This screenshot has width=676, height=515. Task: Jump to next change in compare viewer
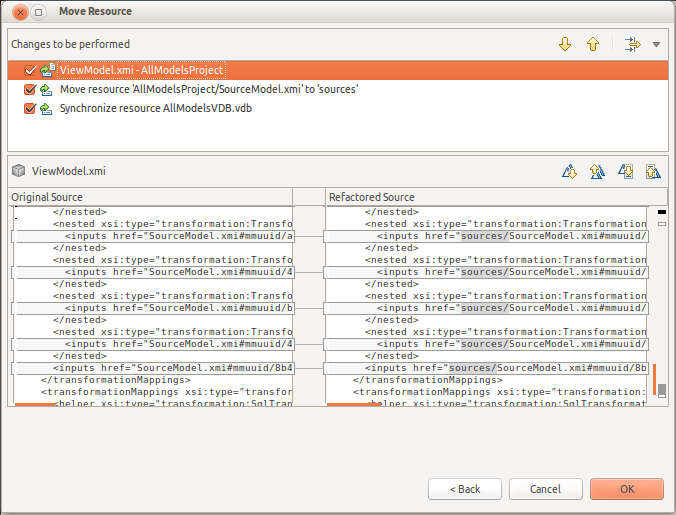[x=625, y=172]
